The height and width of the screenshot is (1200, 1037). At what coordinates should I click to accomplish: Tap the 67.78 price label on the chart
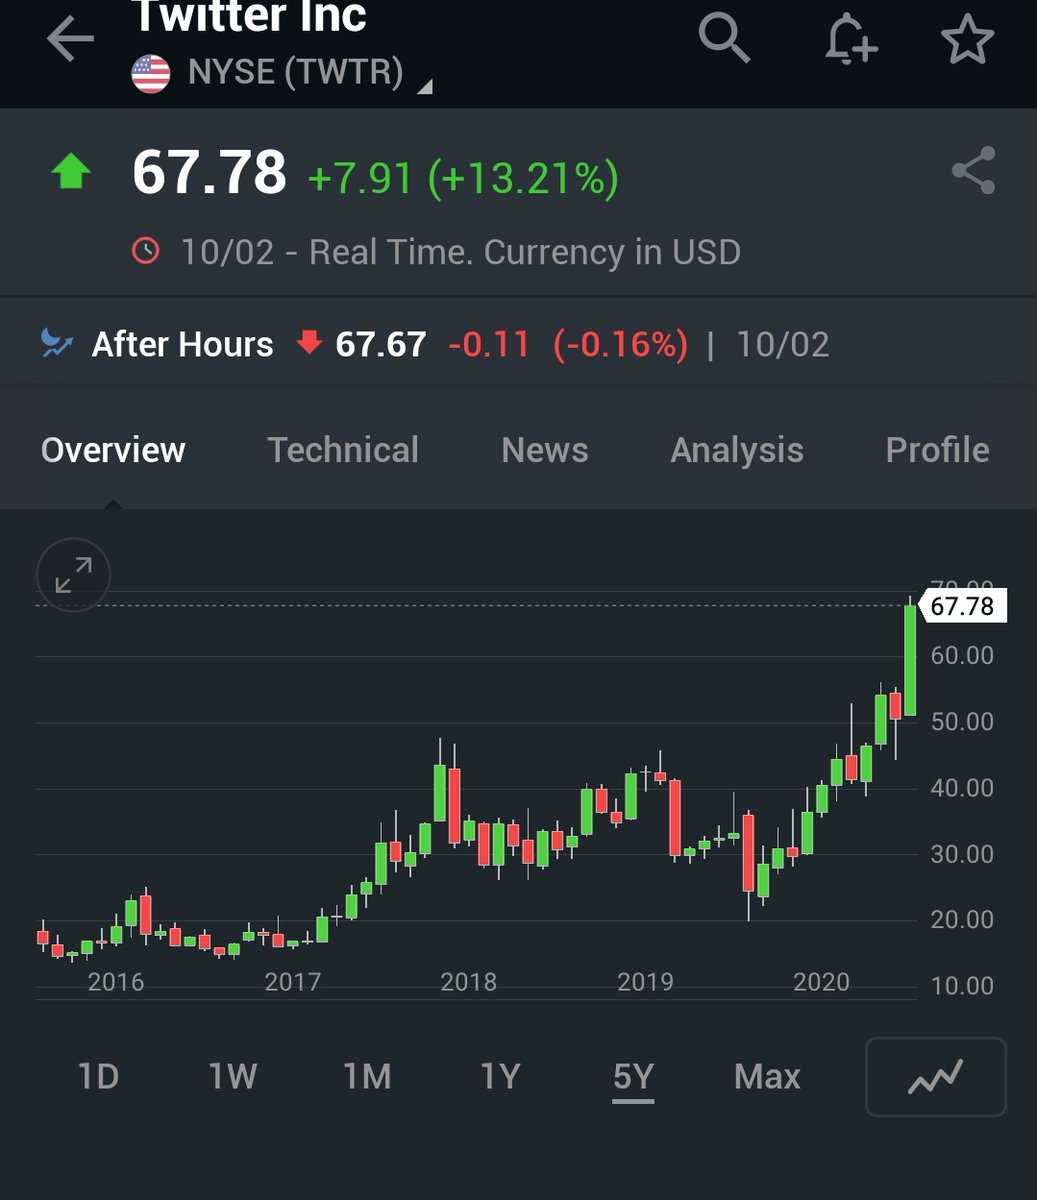point(962,606)
